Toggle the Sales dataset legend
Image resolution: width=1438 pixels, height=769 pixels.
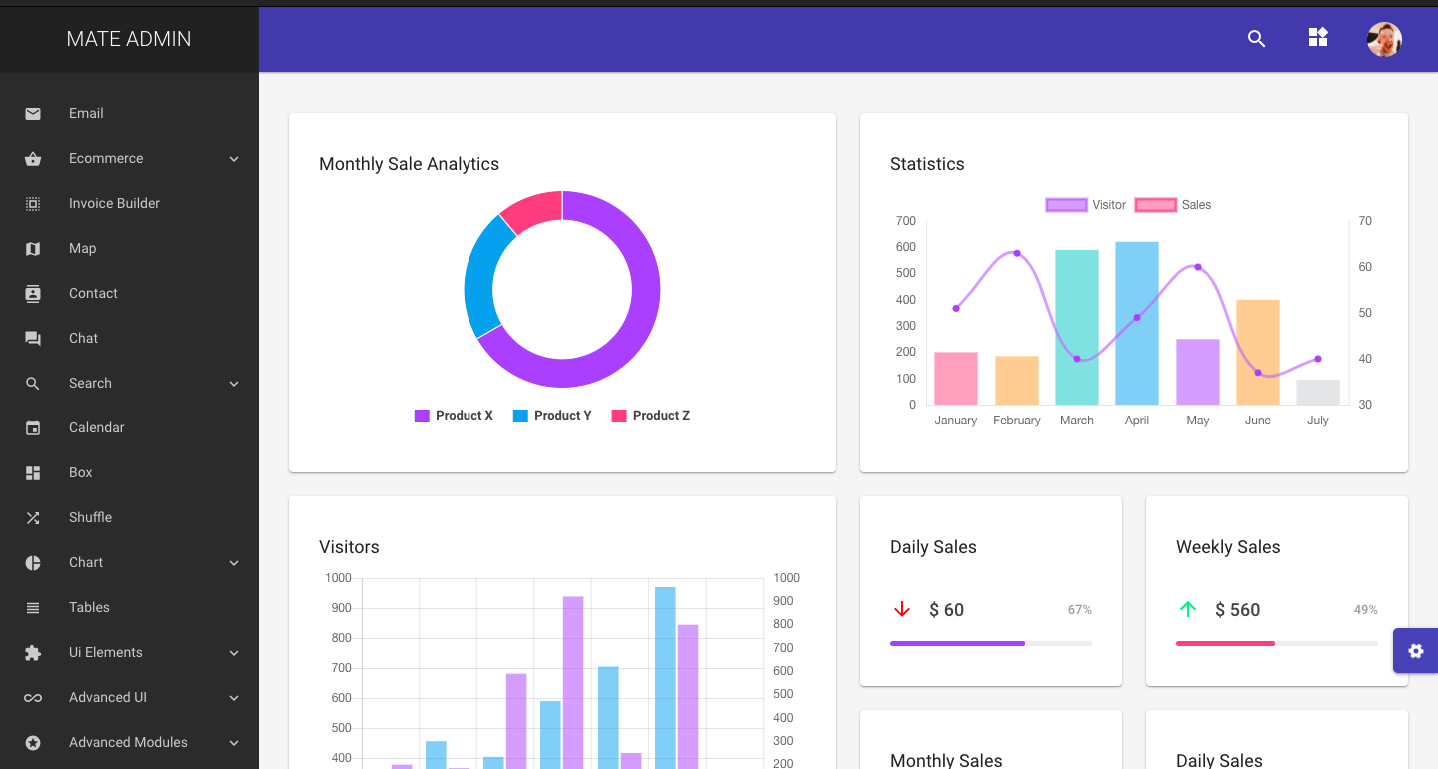click(x=1173, y=205)
